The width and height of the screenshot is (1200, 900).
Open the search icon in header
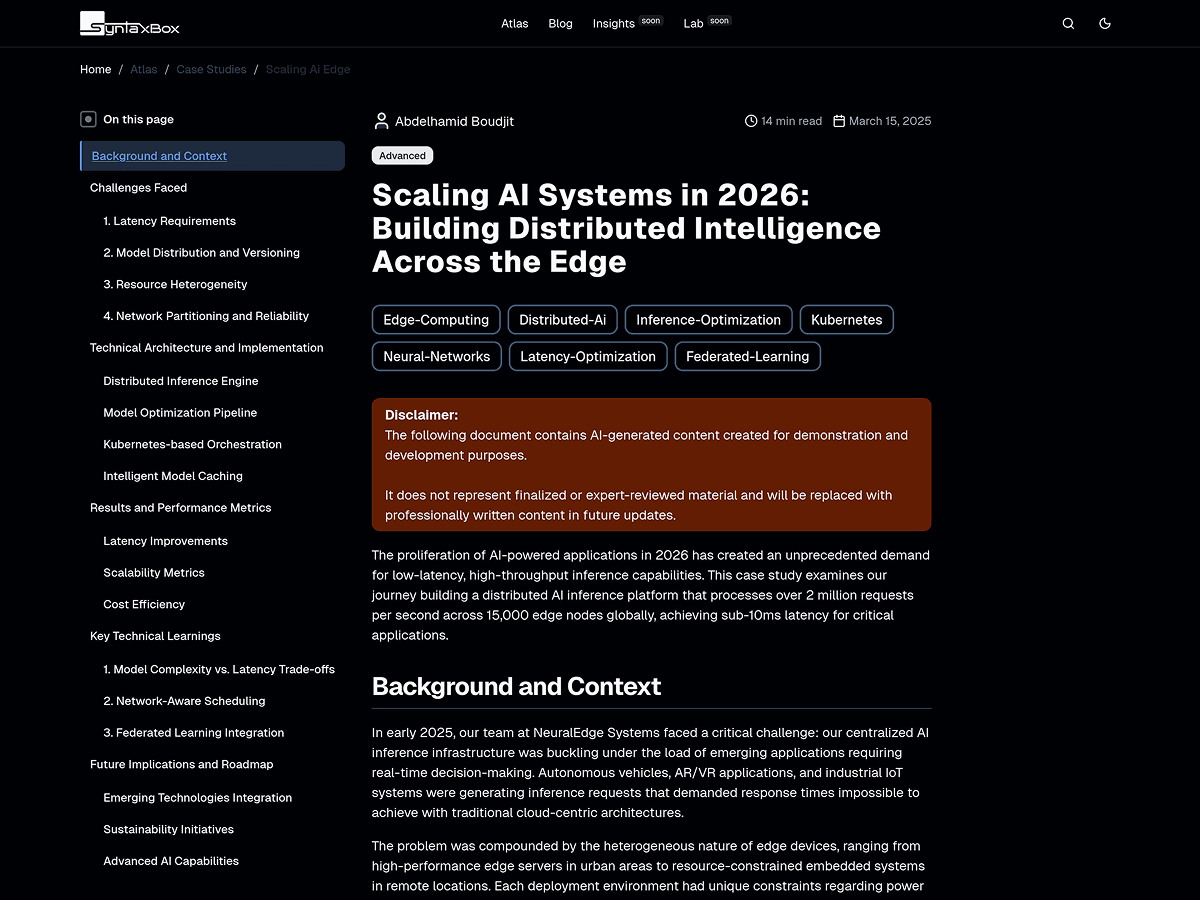click(x=1068, y=23)
